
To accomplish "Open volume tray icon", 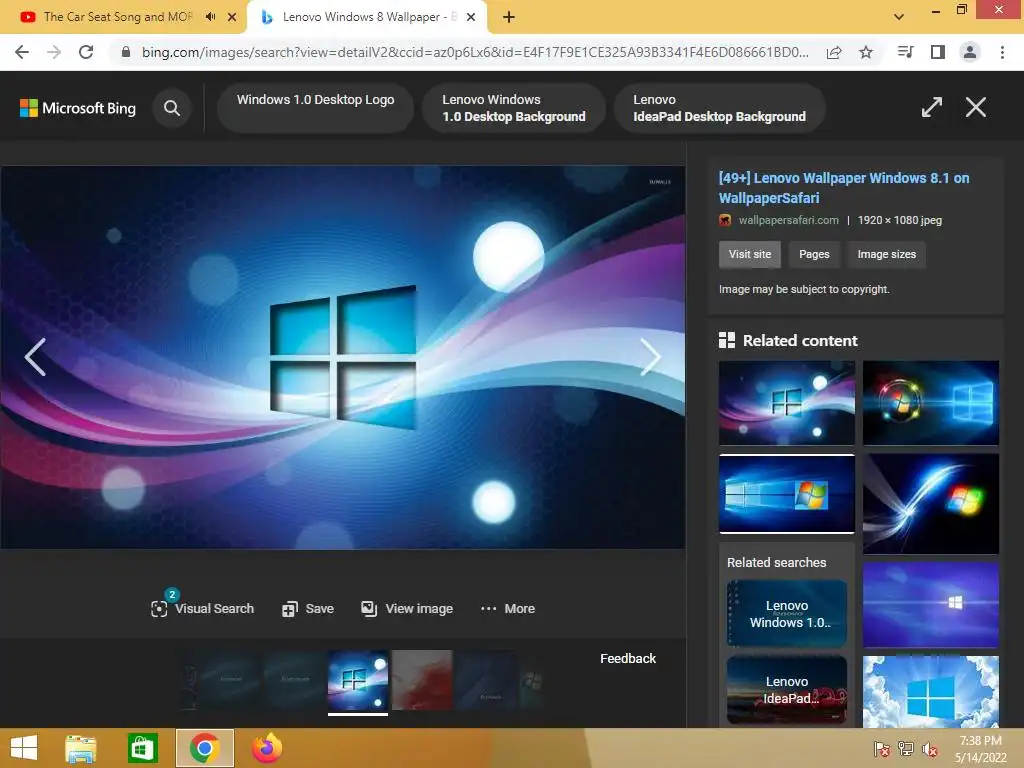I will (930, 749).
